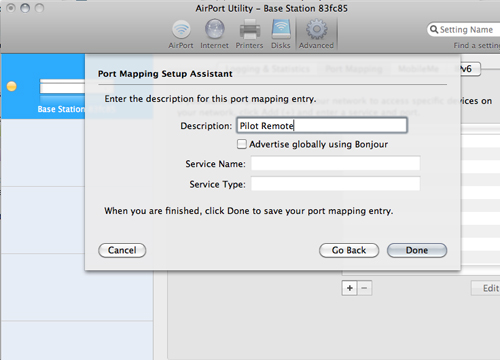Enable Advertise globally using Bonjour
Screen dimensions: 500x360
pos(242,144)
